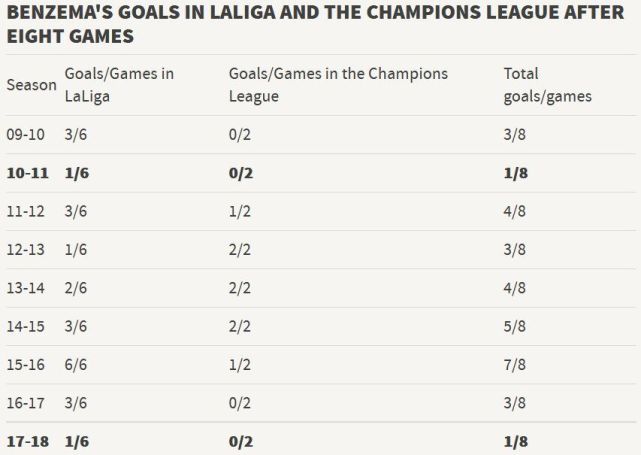The height and width of the screenshot is (455, 641).
Task: Select the 14-15 season label
Action: click(x=26, y=327)
